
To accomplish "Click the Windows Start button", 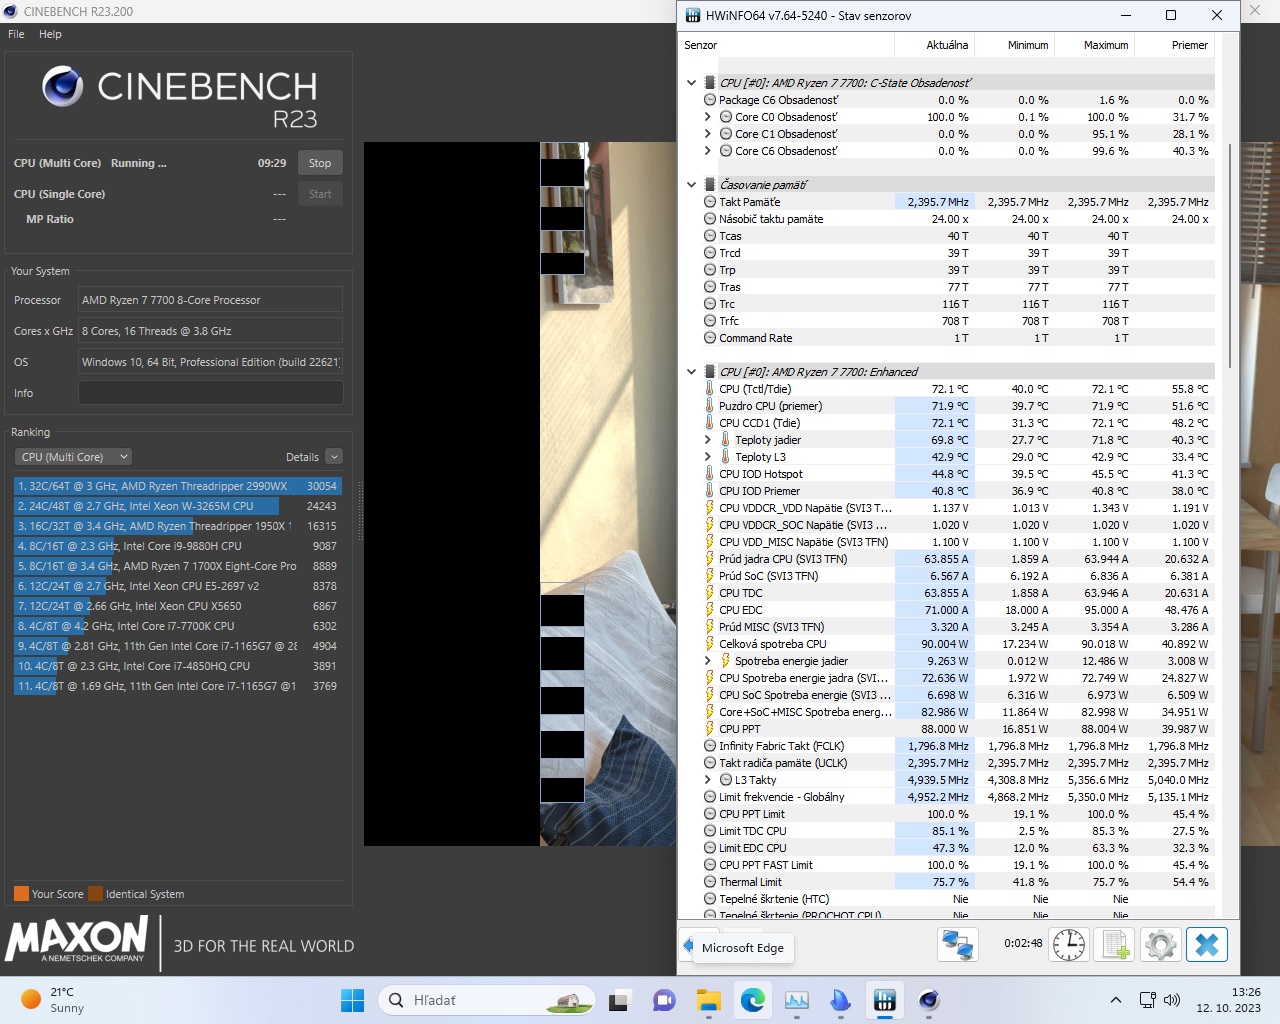I will pos(352,1000).
